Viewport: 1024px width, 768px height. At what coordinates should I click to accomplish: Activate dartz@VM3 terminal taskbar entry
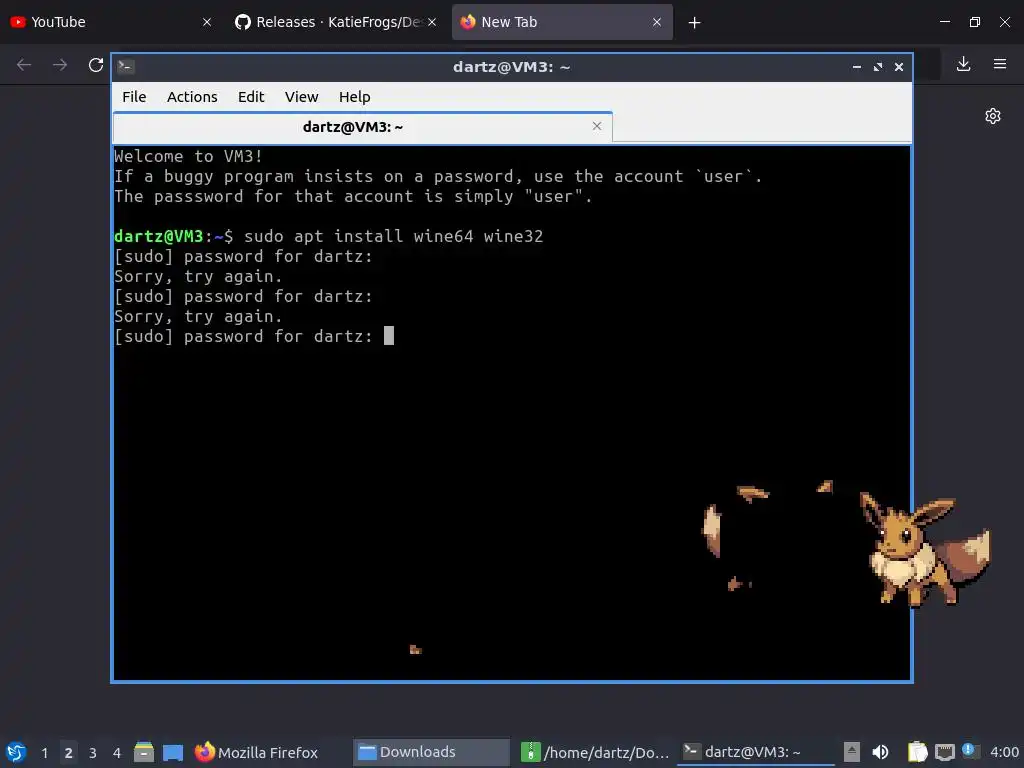coord(756,752)
